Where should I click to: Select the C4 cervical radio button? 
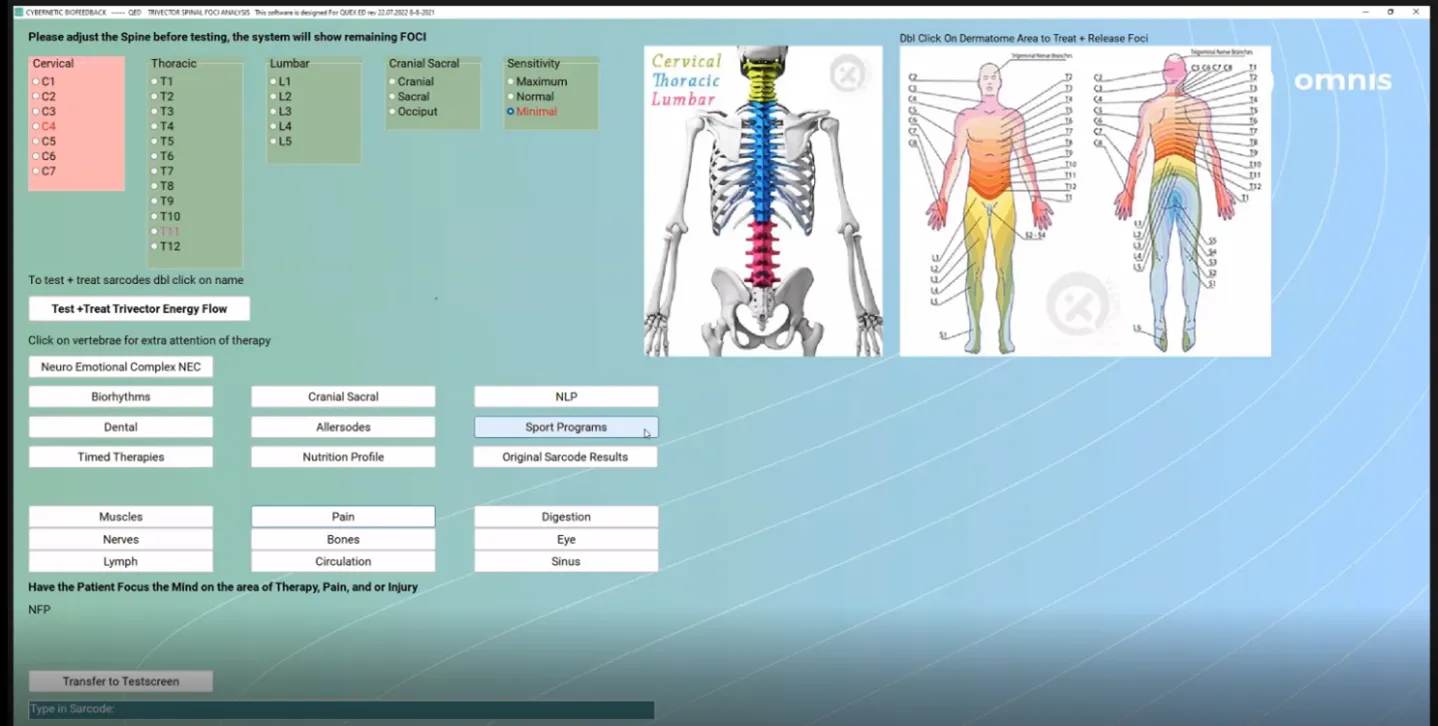[36, 127]
